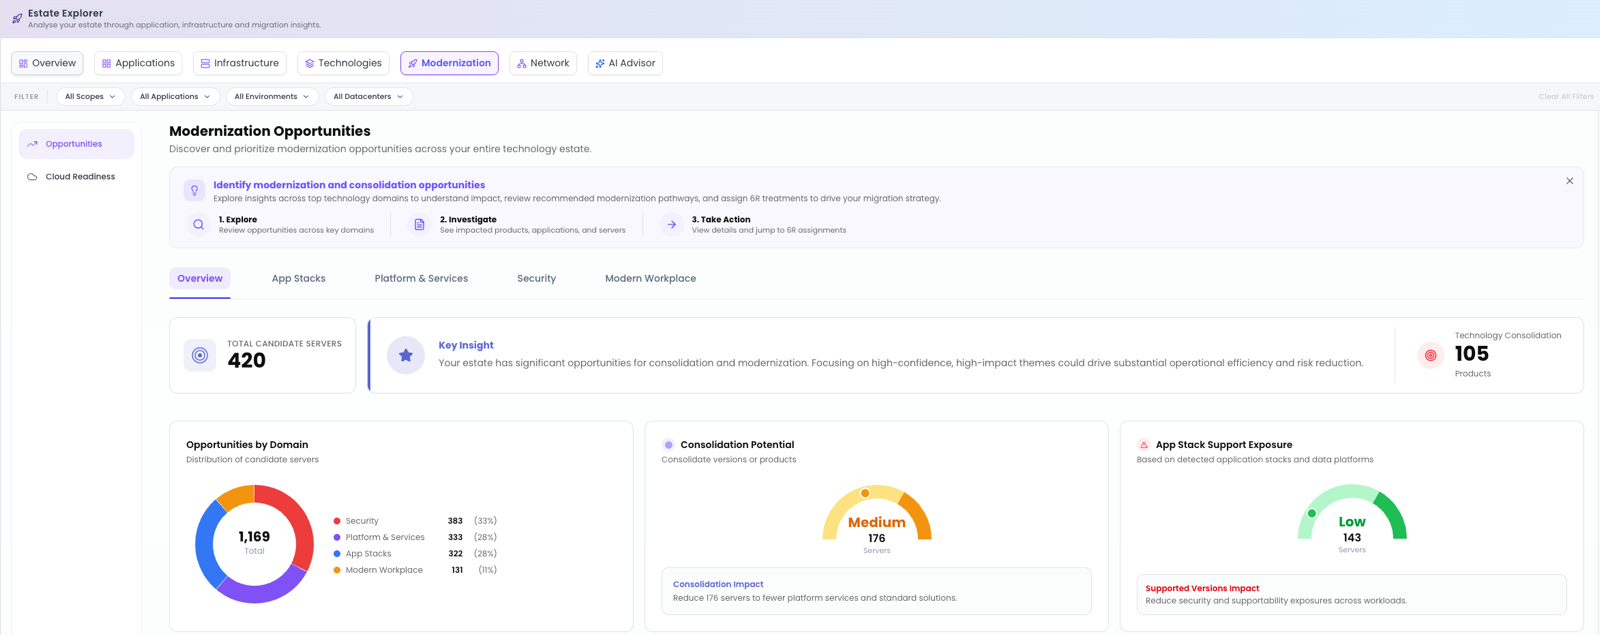Click the '2. Investigate' step text
This screenshot has width=1600, height=635.
468,219
